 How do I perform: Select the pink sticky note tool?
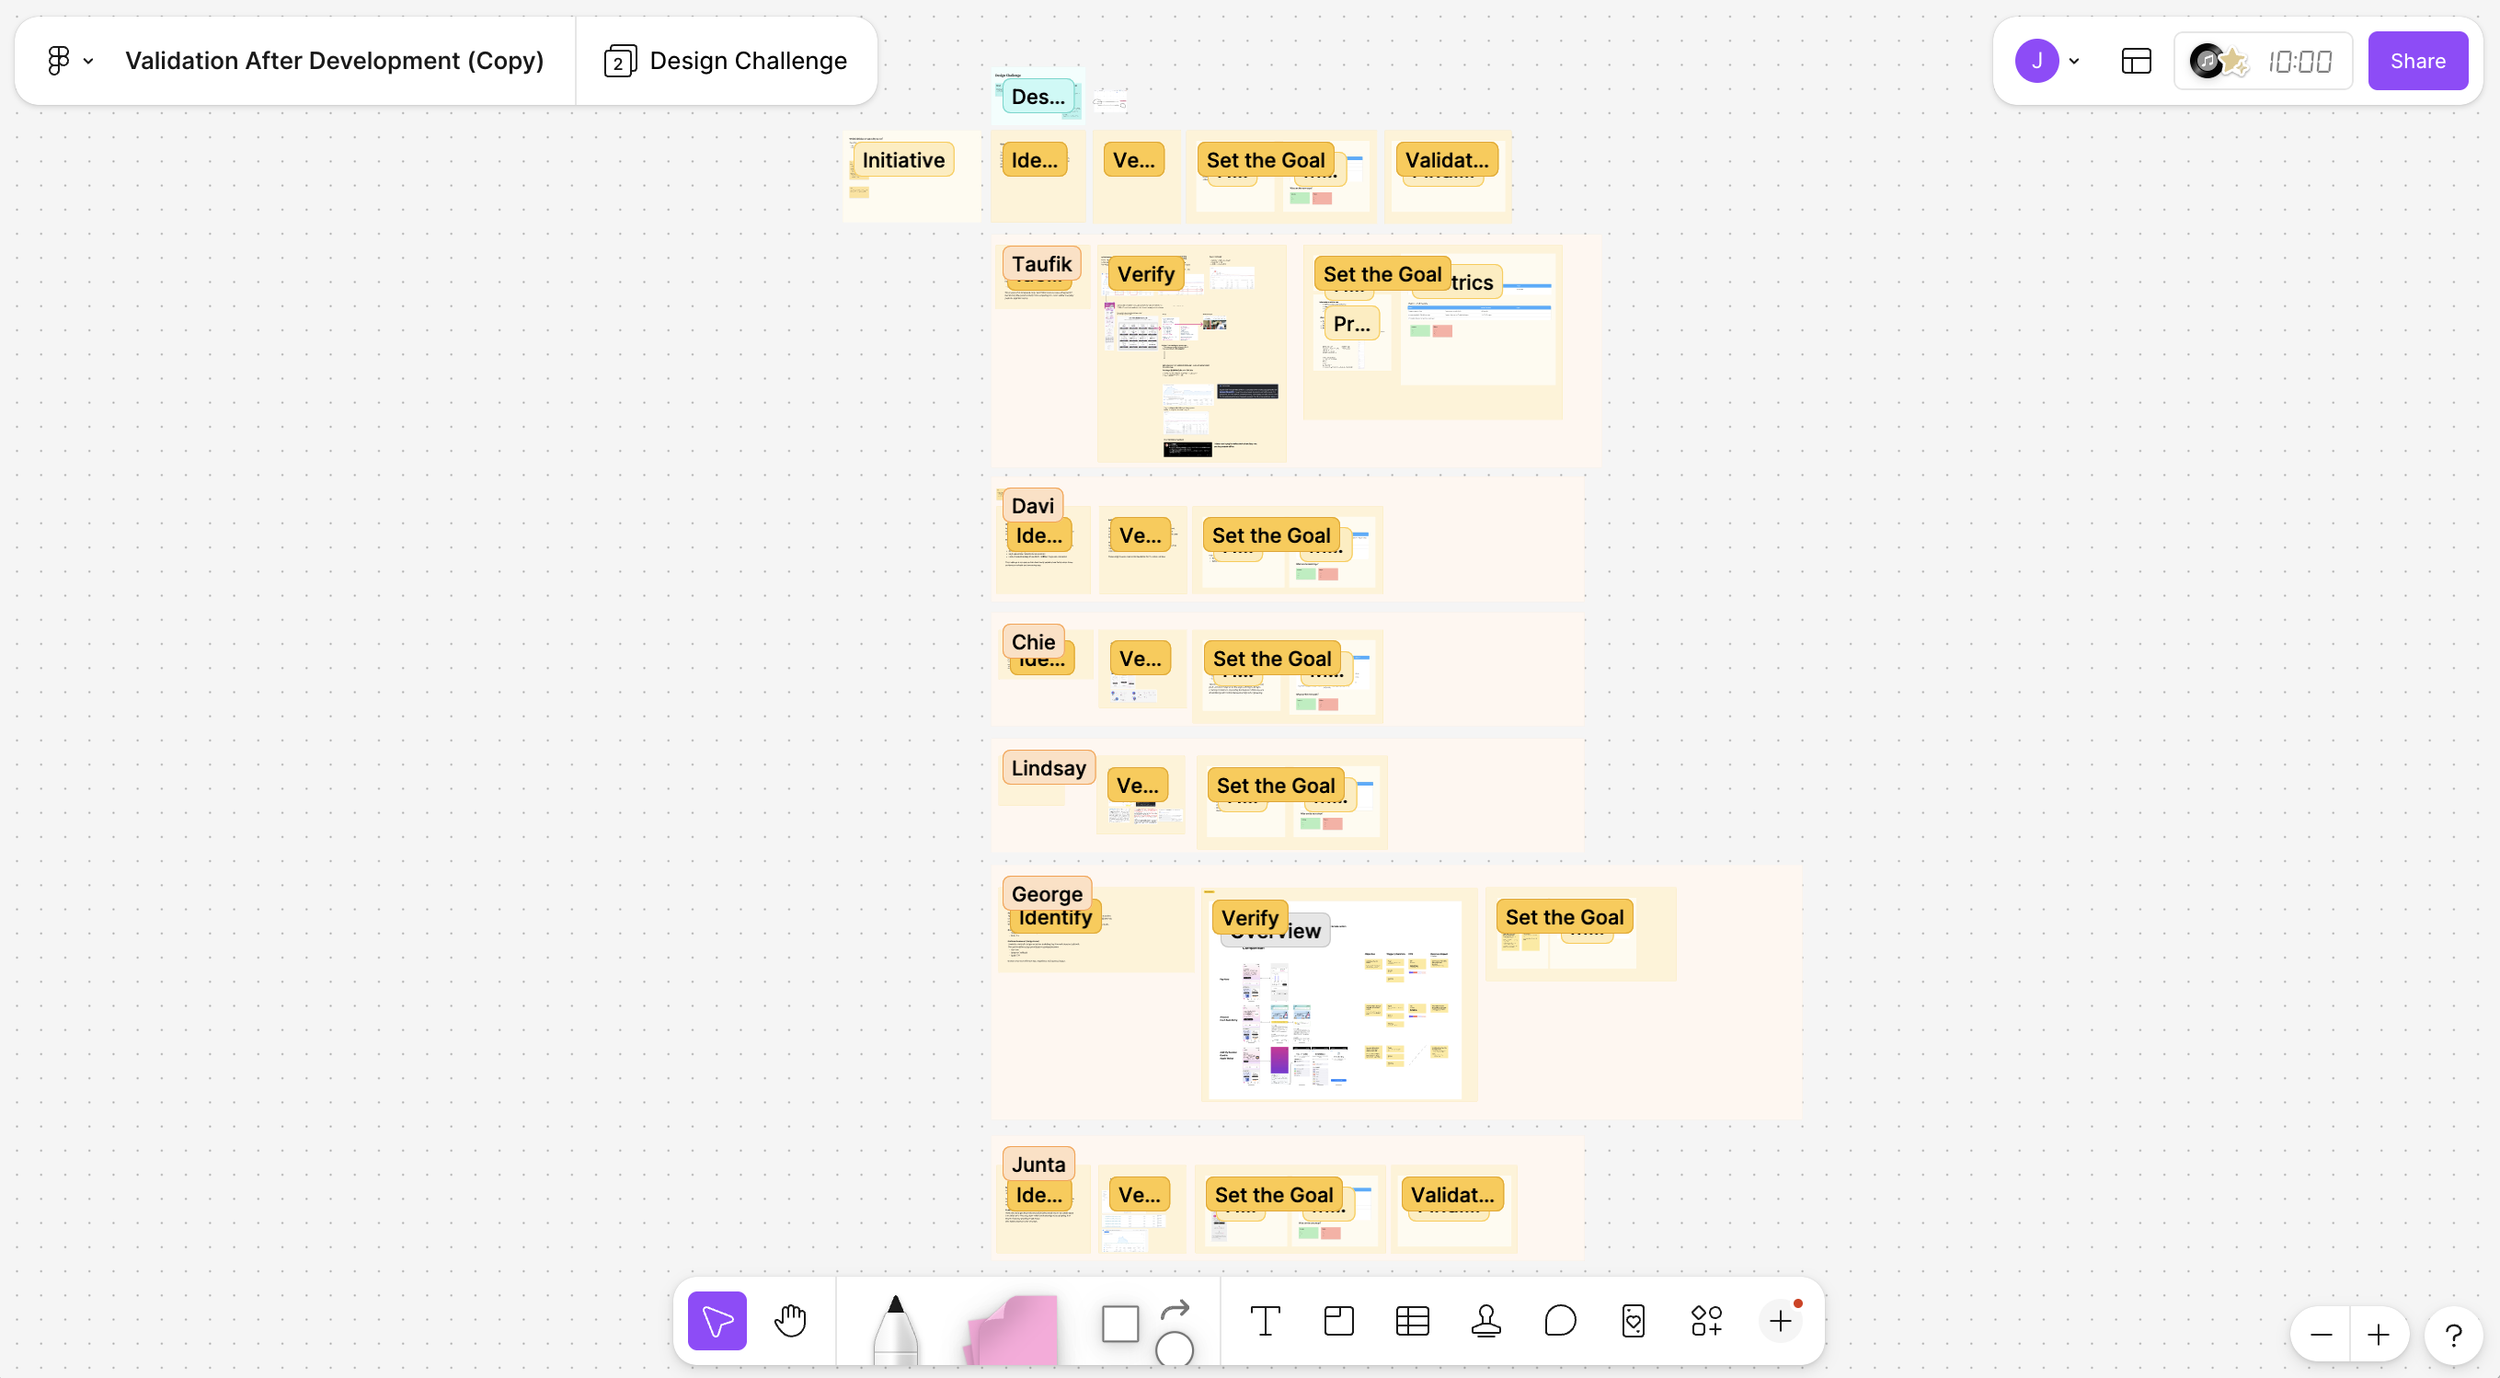[1011, 1330]
